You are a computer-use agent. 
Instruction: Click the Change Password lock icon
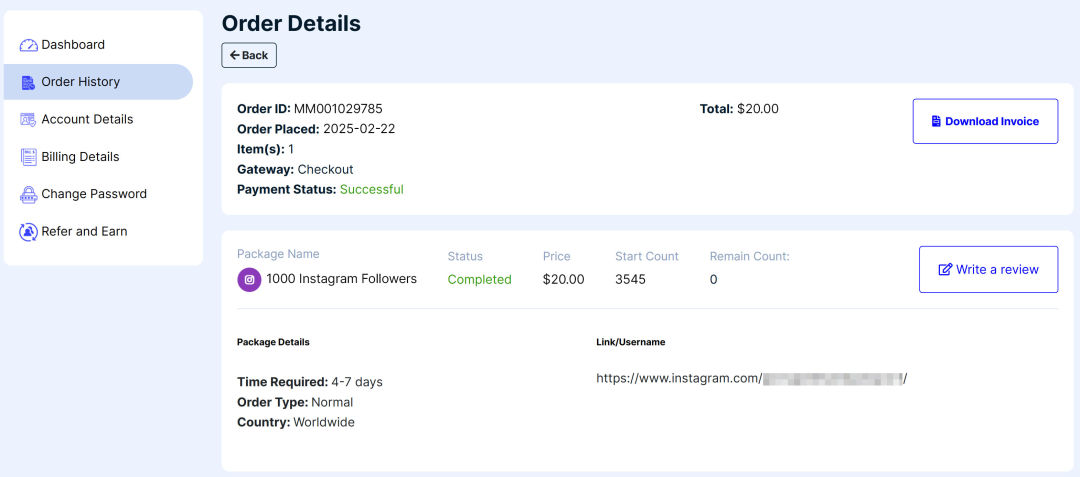28,194
